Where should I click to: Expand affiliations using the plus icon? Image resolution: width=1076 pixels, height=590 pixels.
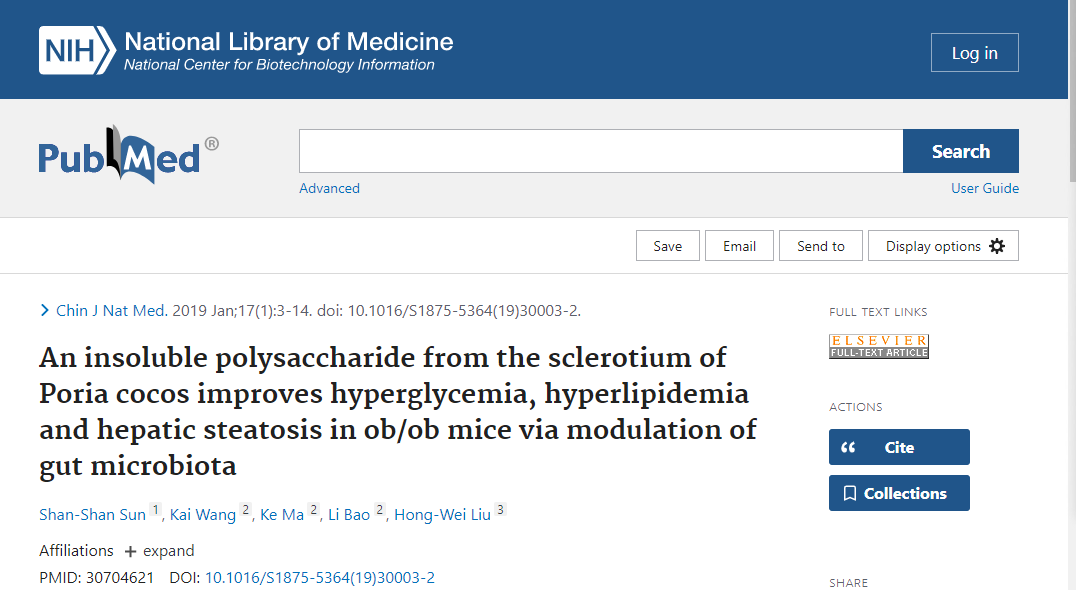click(x=130, y=552)
